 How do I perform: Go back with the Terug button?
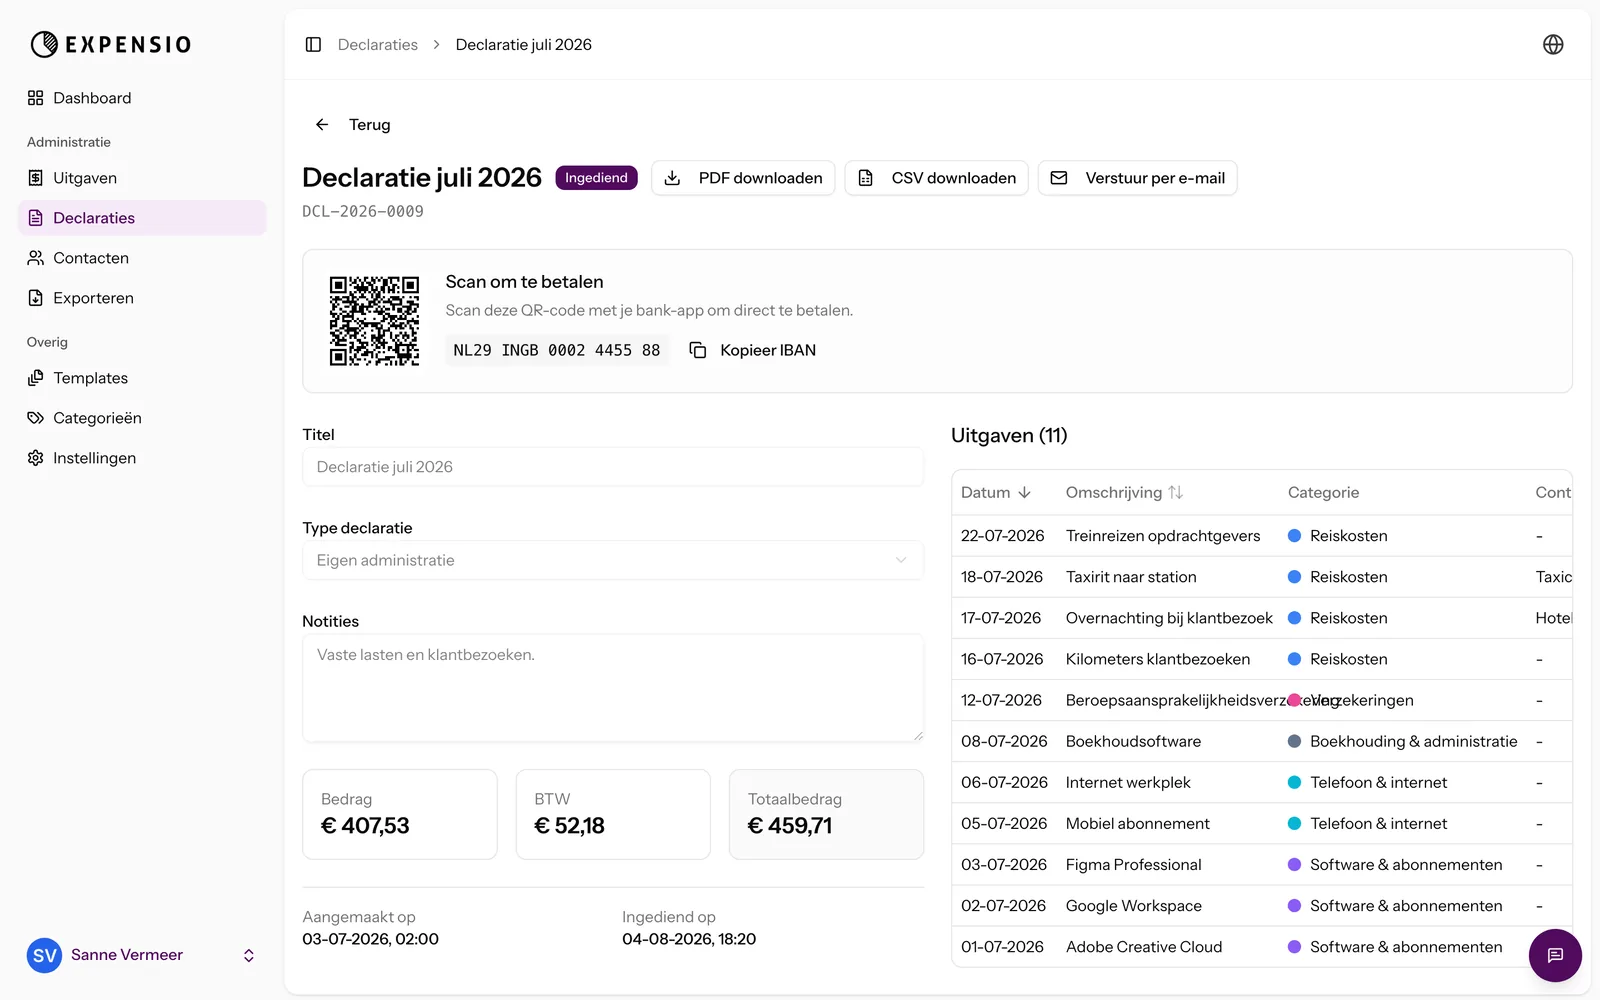tap(352, 124)
